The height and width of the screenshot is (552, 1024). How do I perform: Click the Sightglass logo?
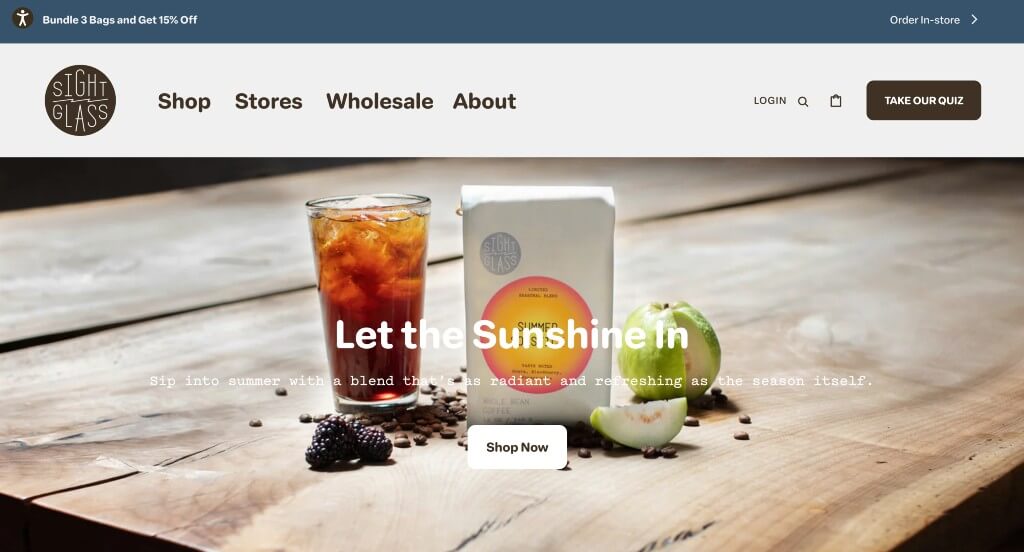coord(80,100)
